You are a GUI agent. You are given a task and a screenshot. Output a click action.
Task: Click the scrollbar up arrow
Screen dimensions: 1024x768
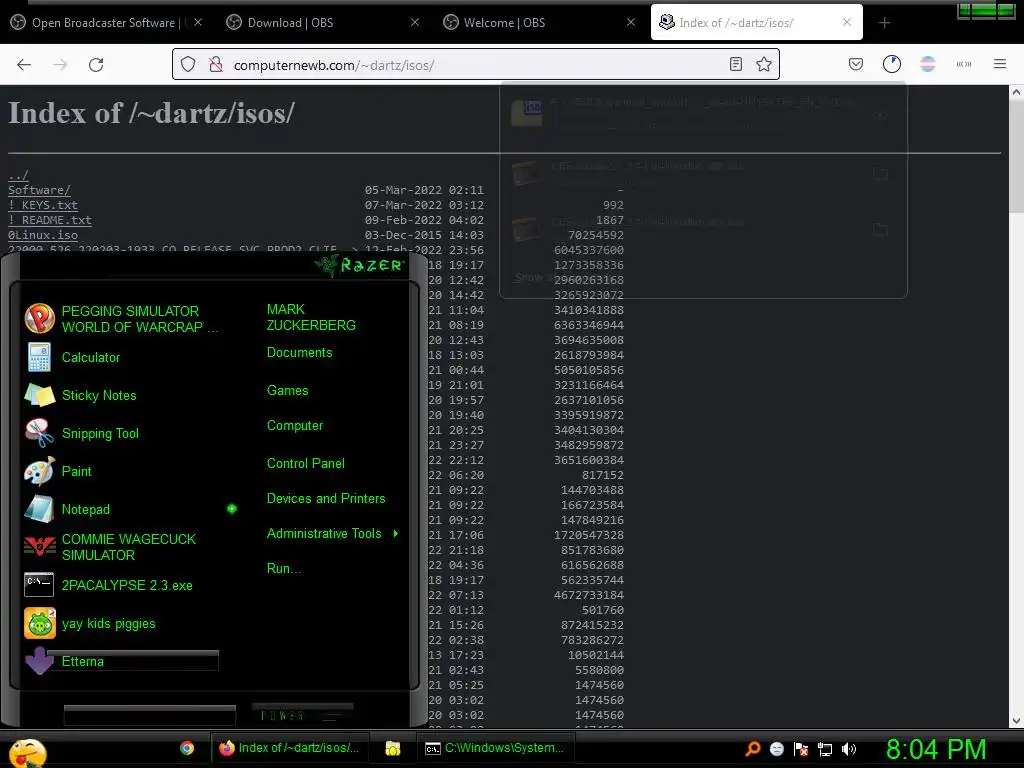(x=1016, y=93)
